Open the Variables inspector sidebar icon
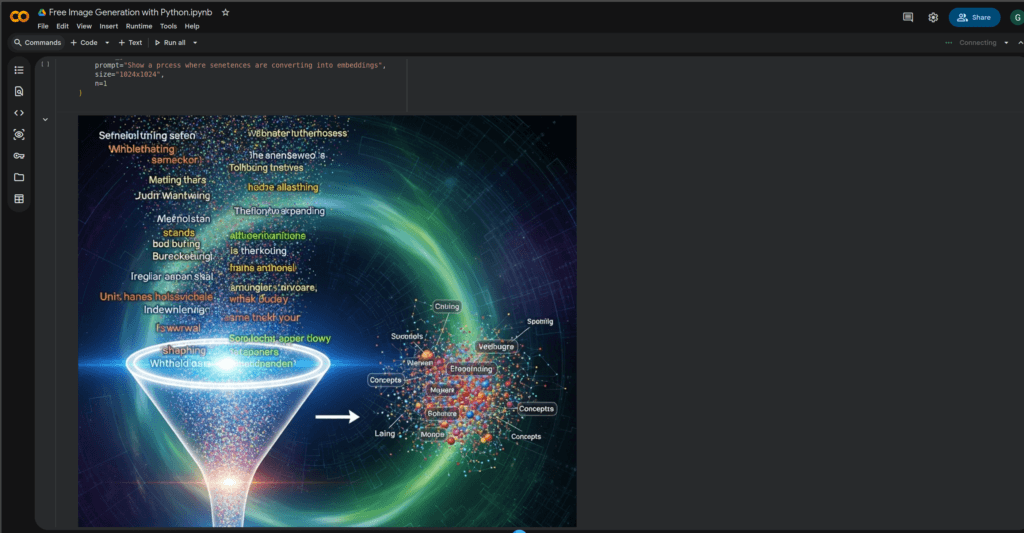This screenshot has width=1024, height=533. [x=19, y=135]
